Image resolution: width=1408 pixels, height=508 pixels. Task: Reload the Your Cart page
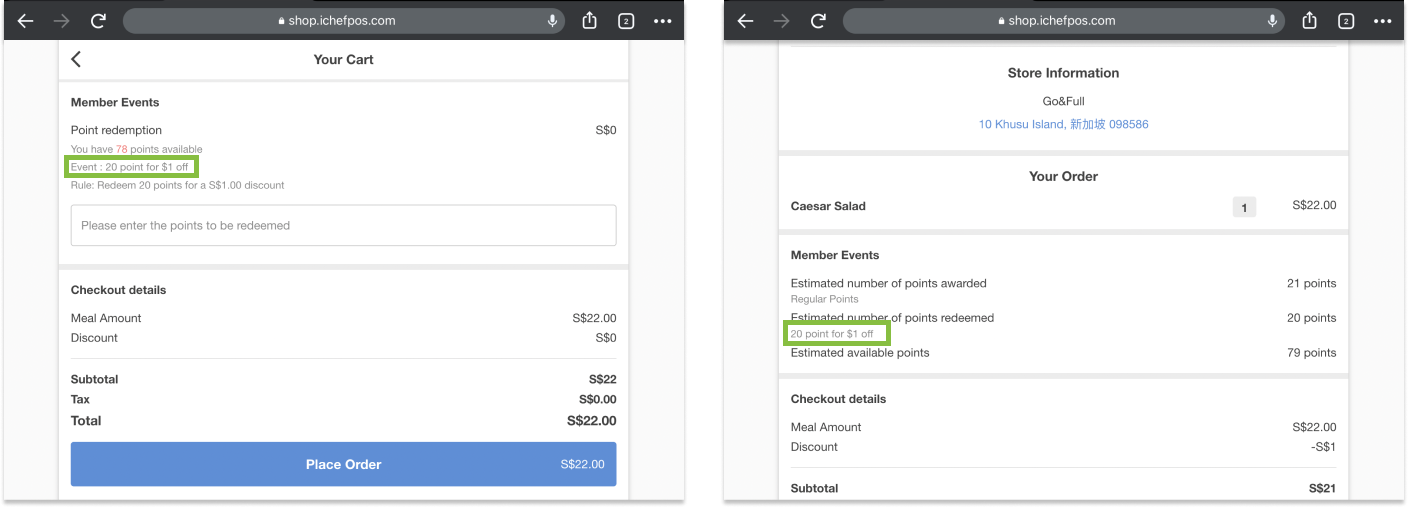(98, 21)
